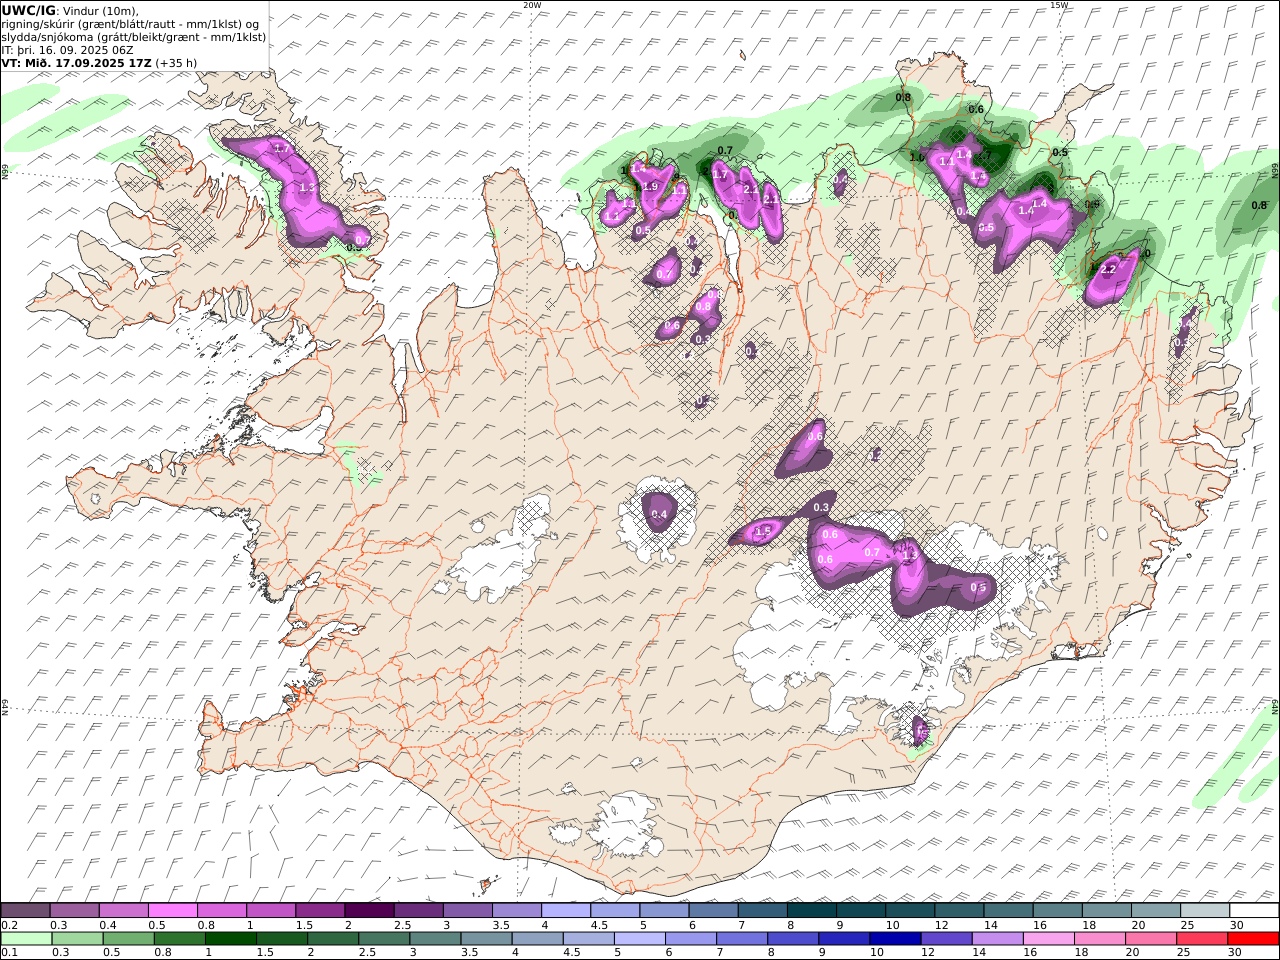This screenshot has height=960, width=1280.
Task: Pick the 16 light pink swatch in lower legend row
Action: point(1049,939)
